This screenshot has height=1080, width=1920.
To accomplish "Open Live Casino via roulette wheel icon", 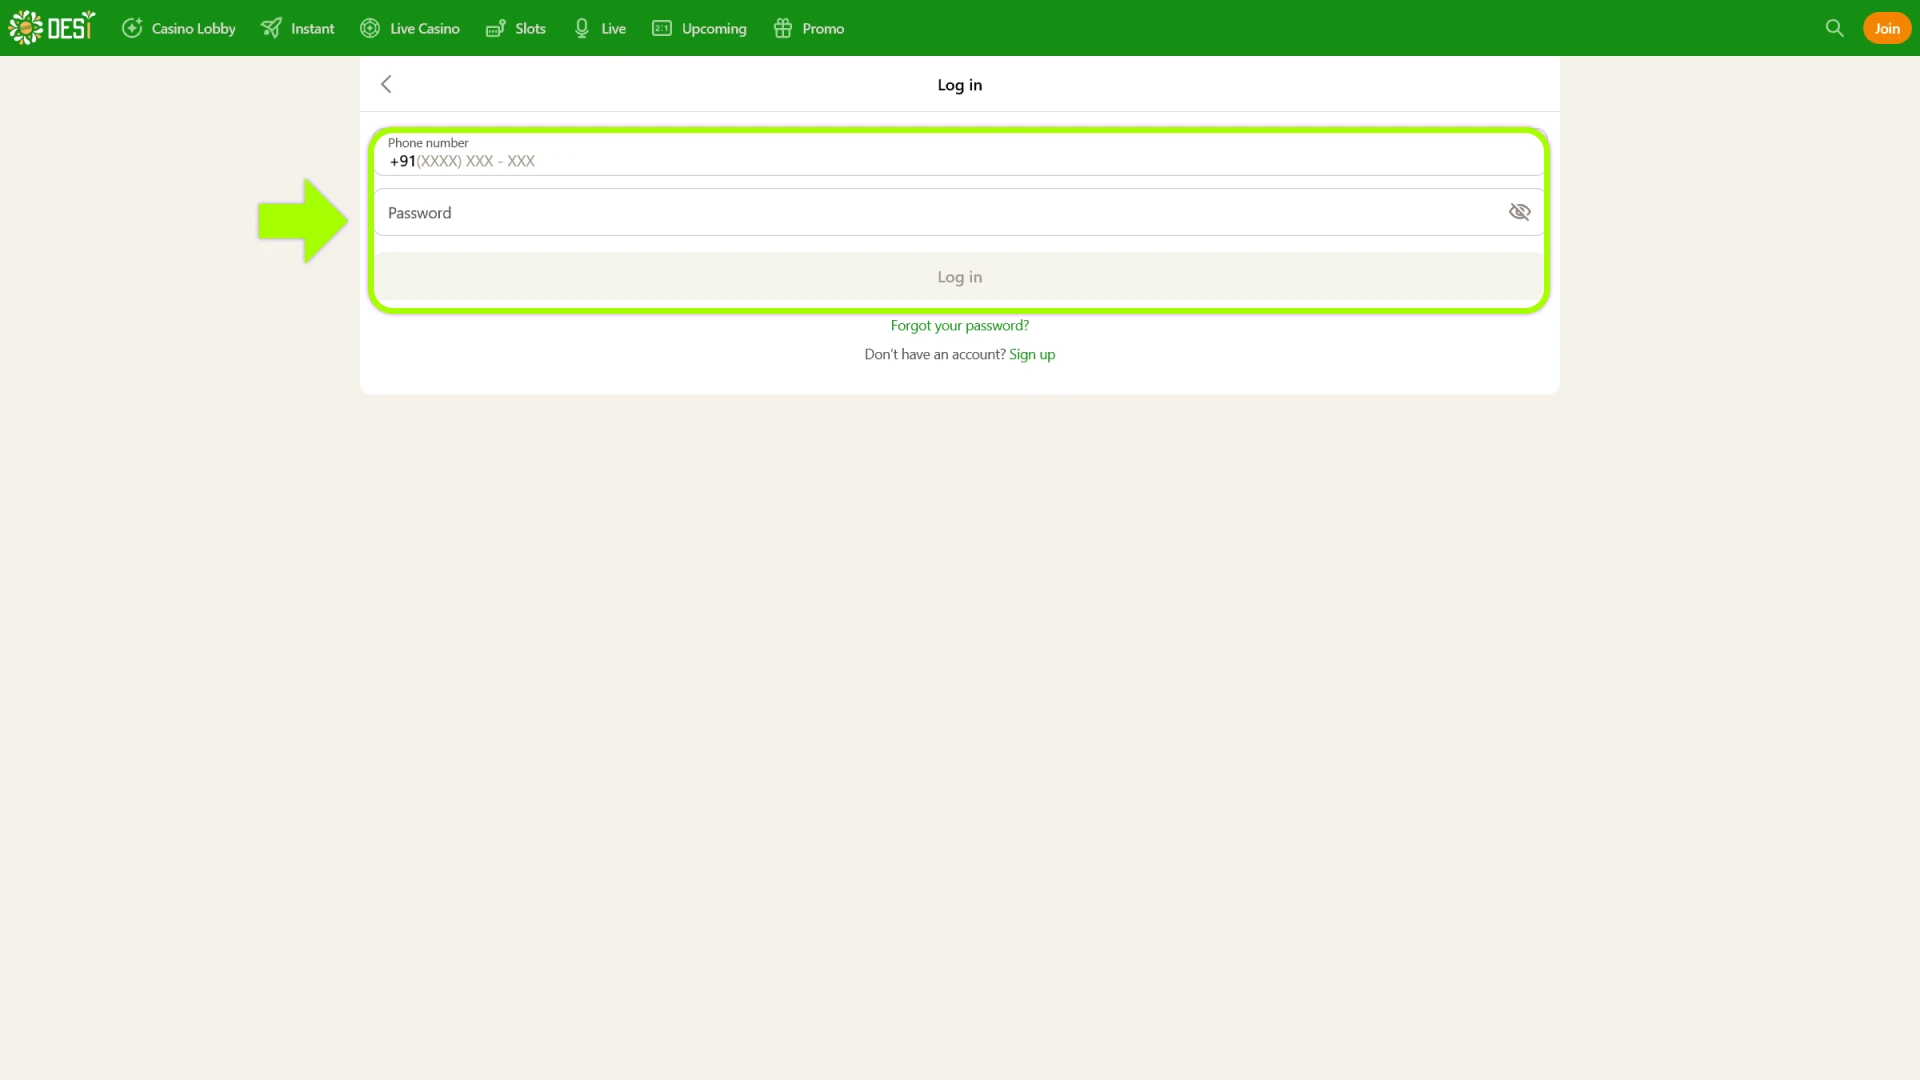I will point(369,28).
